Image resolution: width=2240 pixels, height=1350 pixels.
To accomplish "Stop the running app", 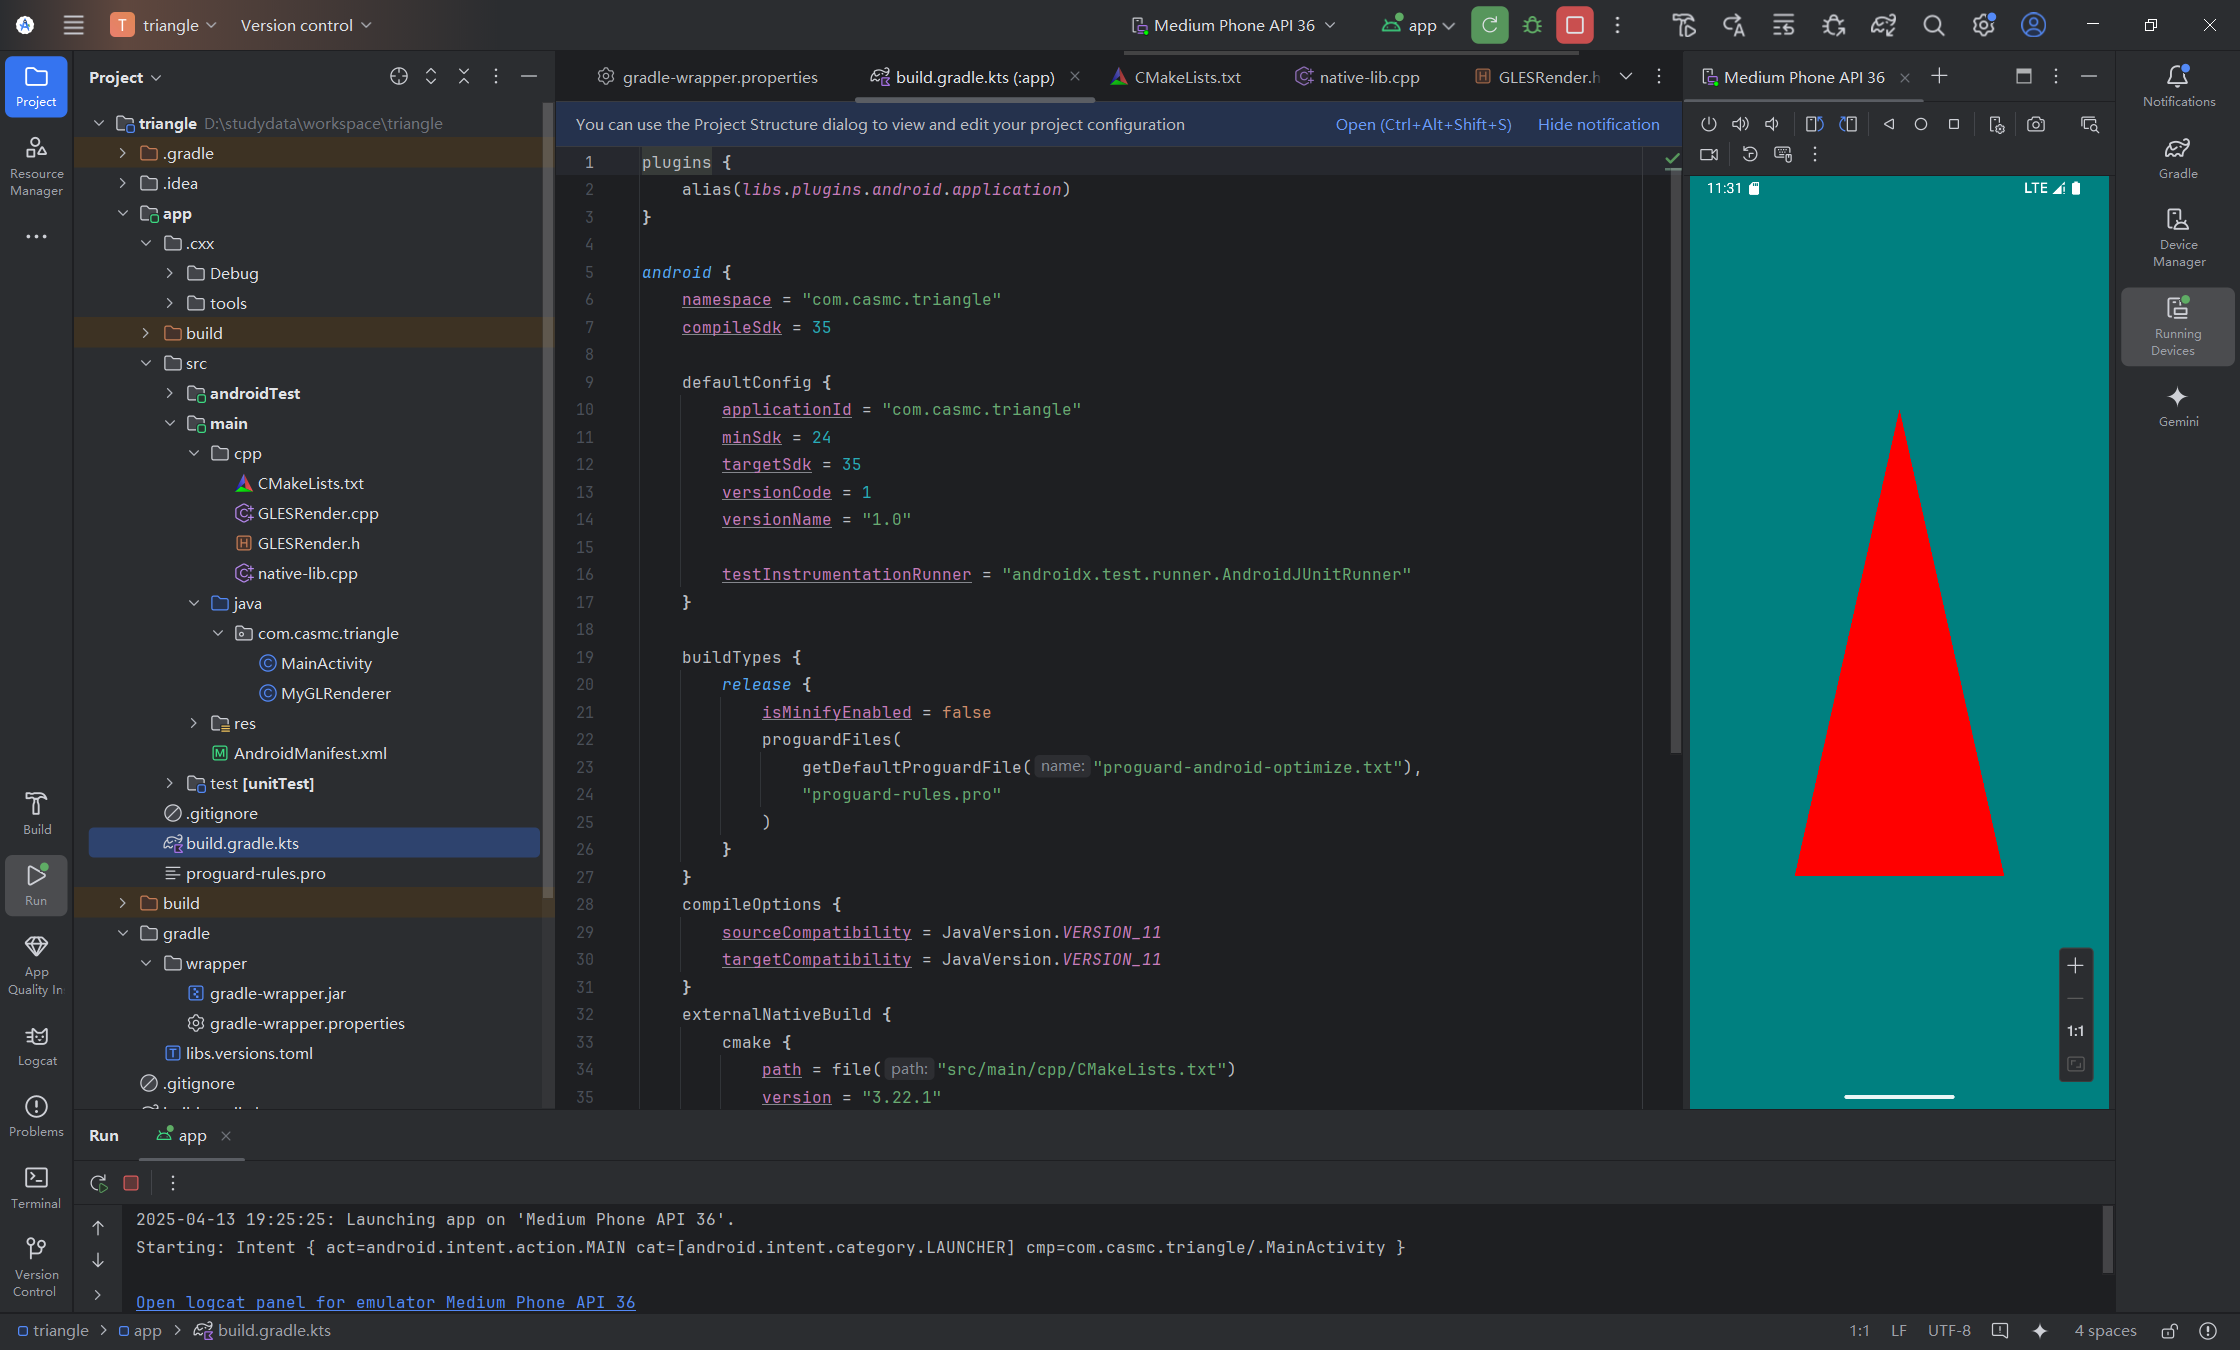I will click(x=1575, y=25).
